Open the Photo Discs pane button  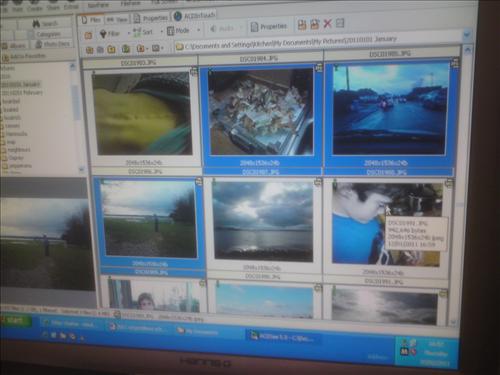coord(52,44)
